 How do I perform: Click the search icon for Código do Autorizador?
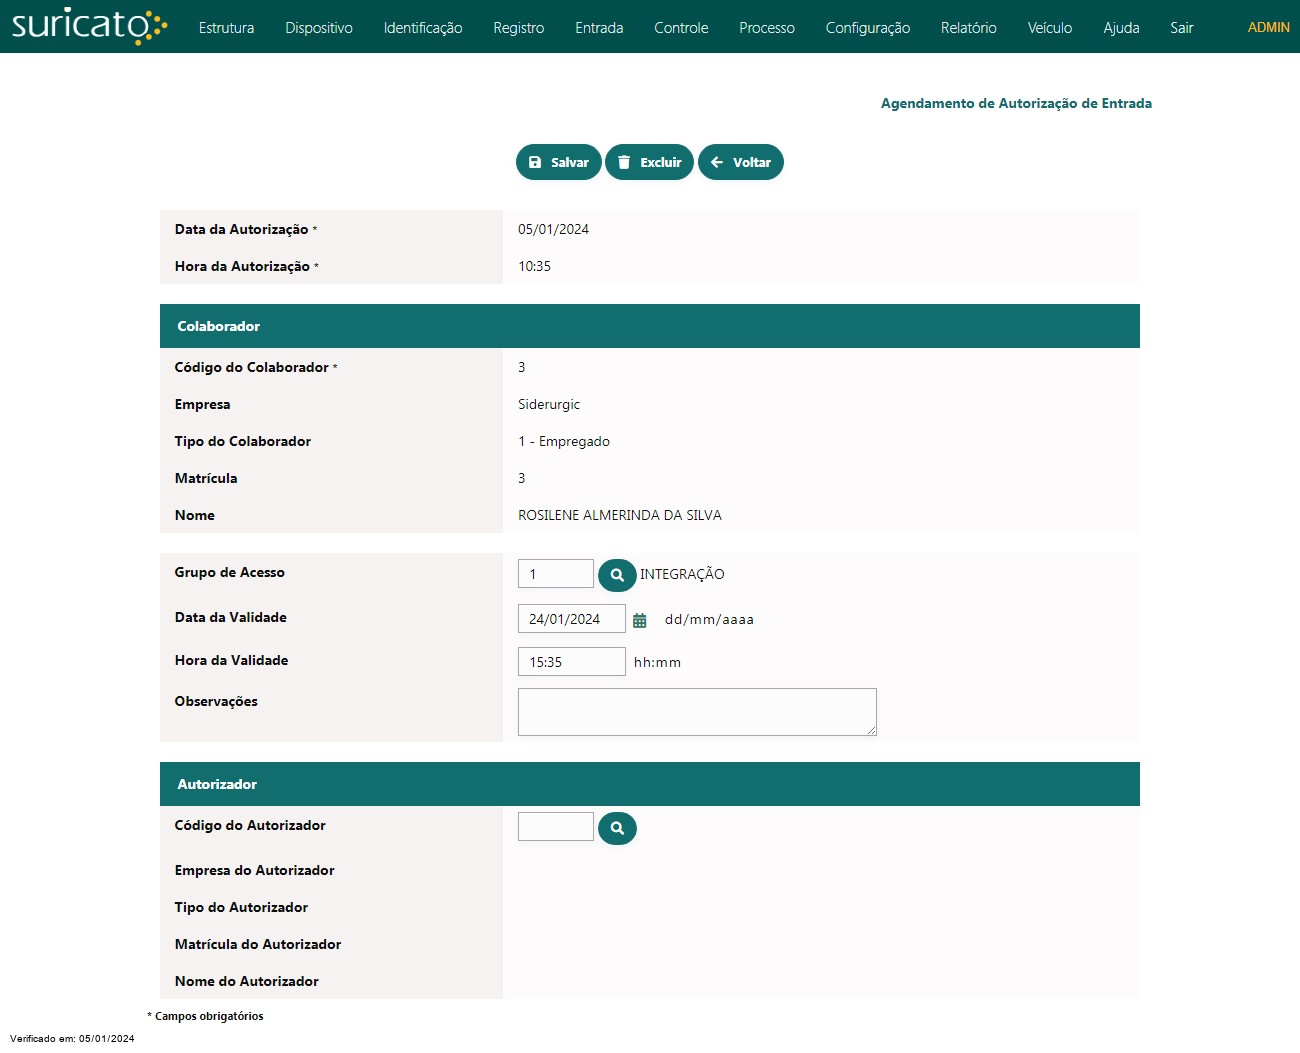tap(617, 828)
